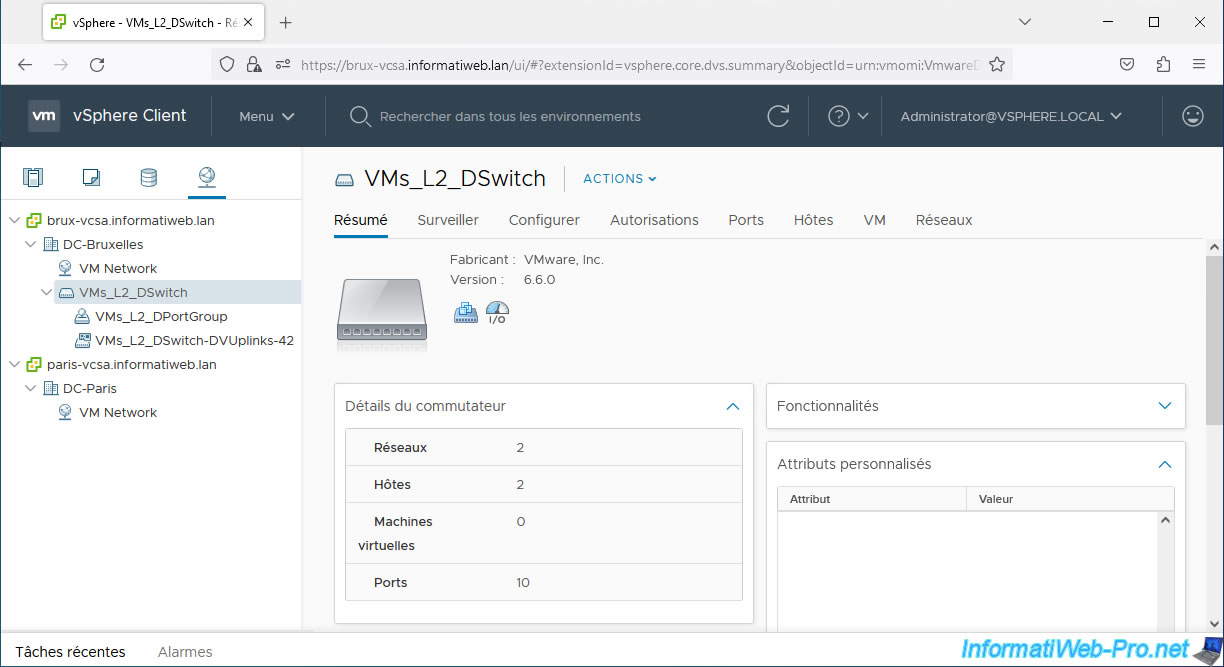Collapse the DC-Paris datacenter node
The width and height of the screenshot is (1224, 667).
point(31,388)
